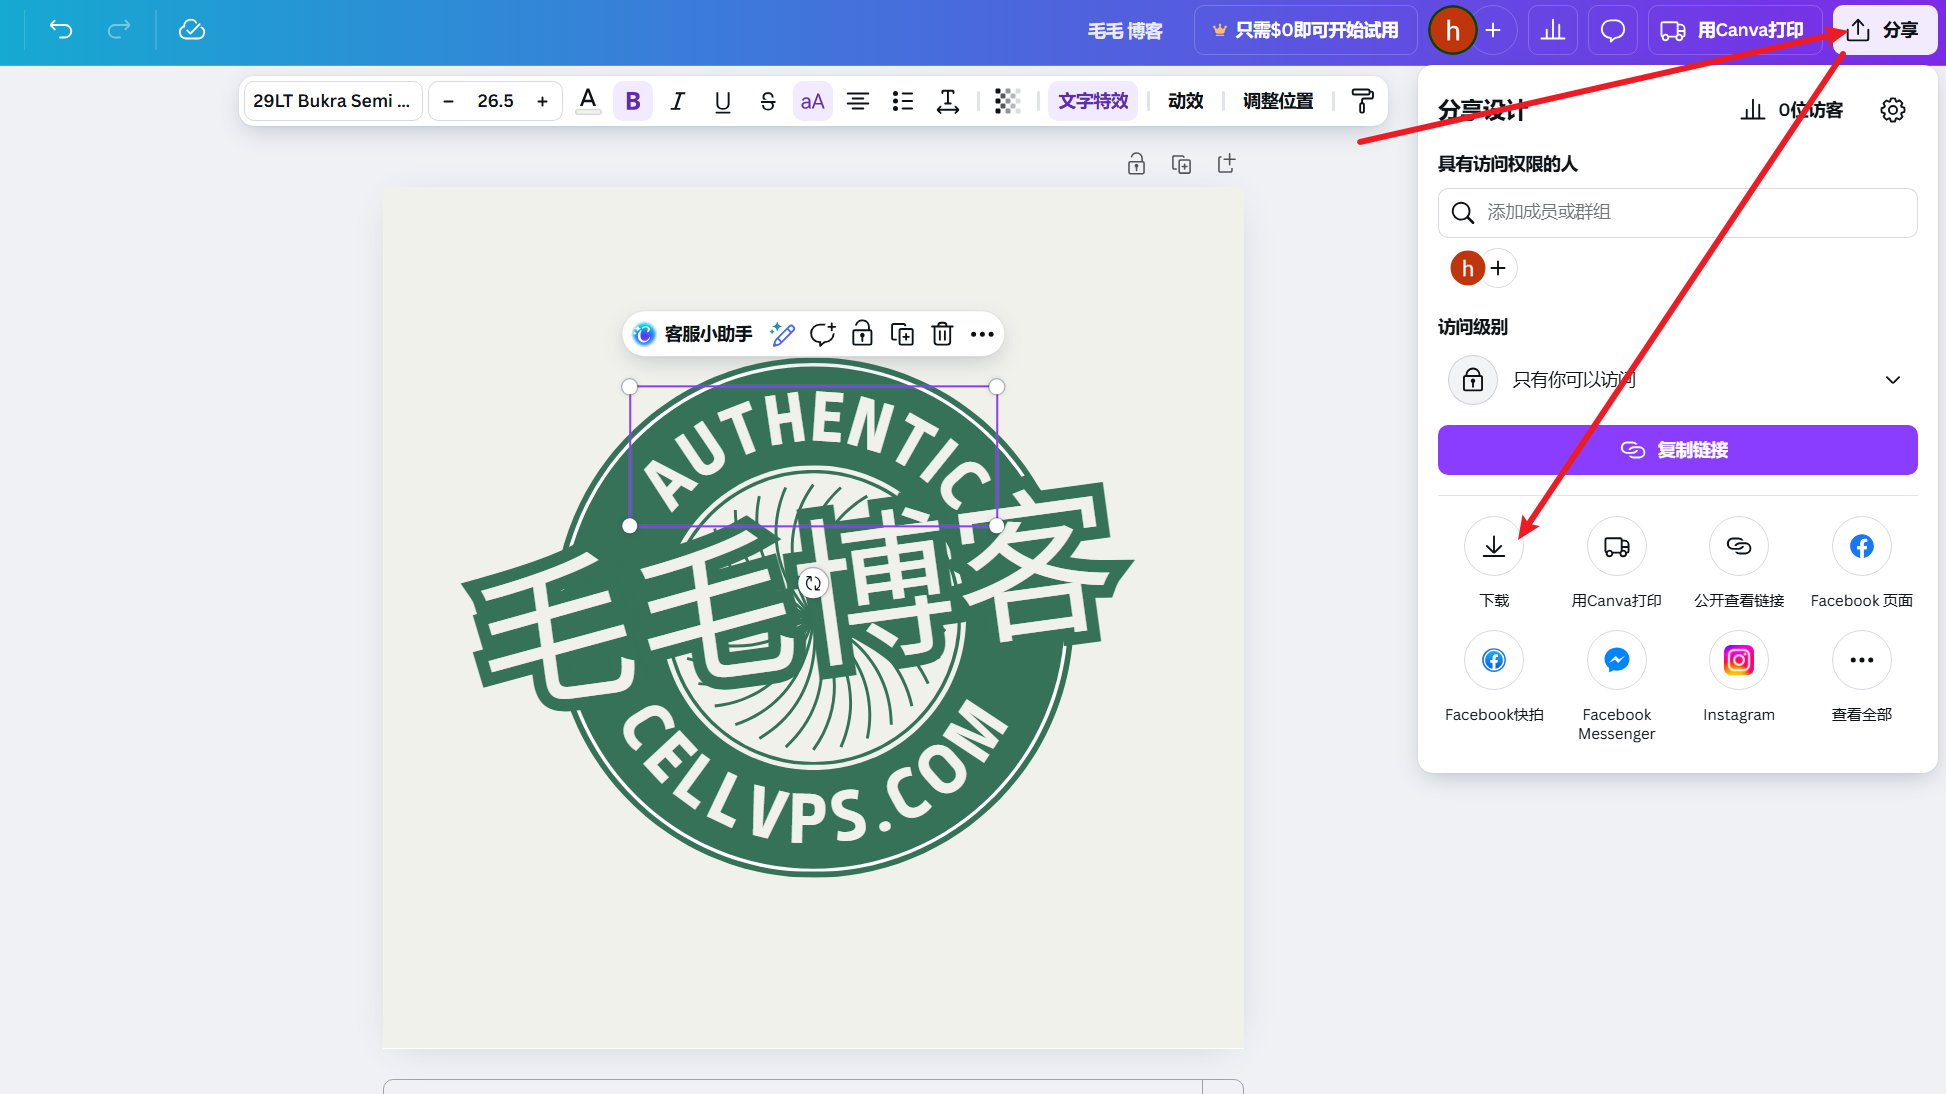The width and height of the screenshot is (1946, 1094).
Task: Delete the selected element with the trash icon
Action: coord(942,334)
